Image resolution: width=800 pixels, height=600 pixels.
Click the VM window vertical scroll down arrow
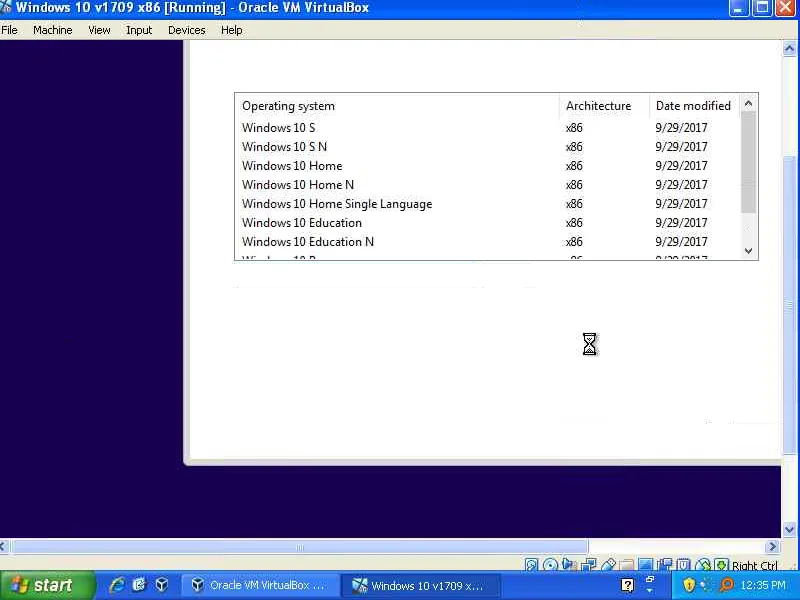[789, 530]
